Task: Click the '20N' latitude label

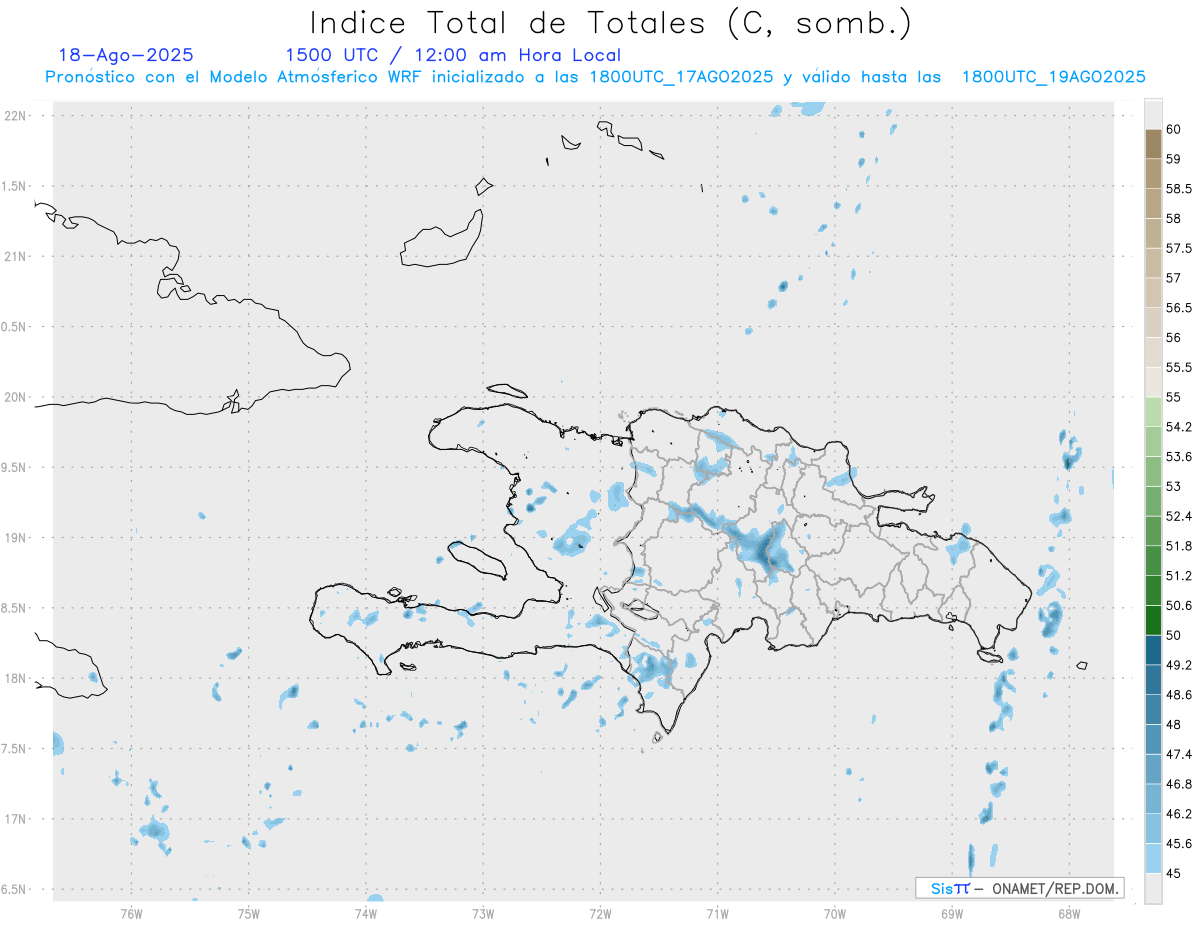Action: pyautogui.click(x=15, y=397)
